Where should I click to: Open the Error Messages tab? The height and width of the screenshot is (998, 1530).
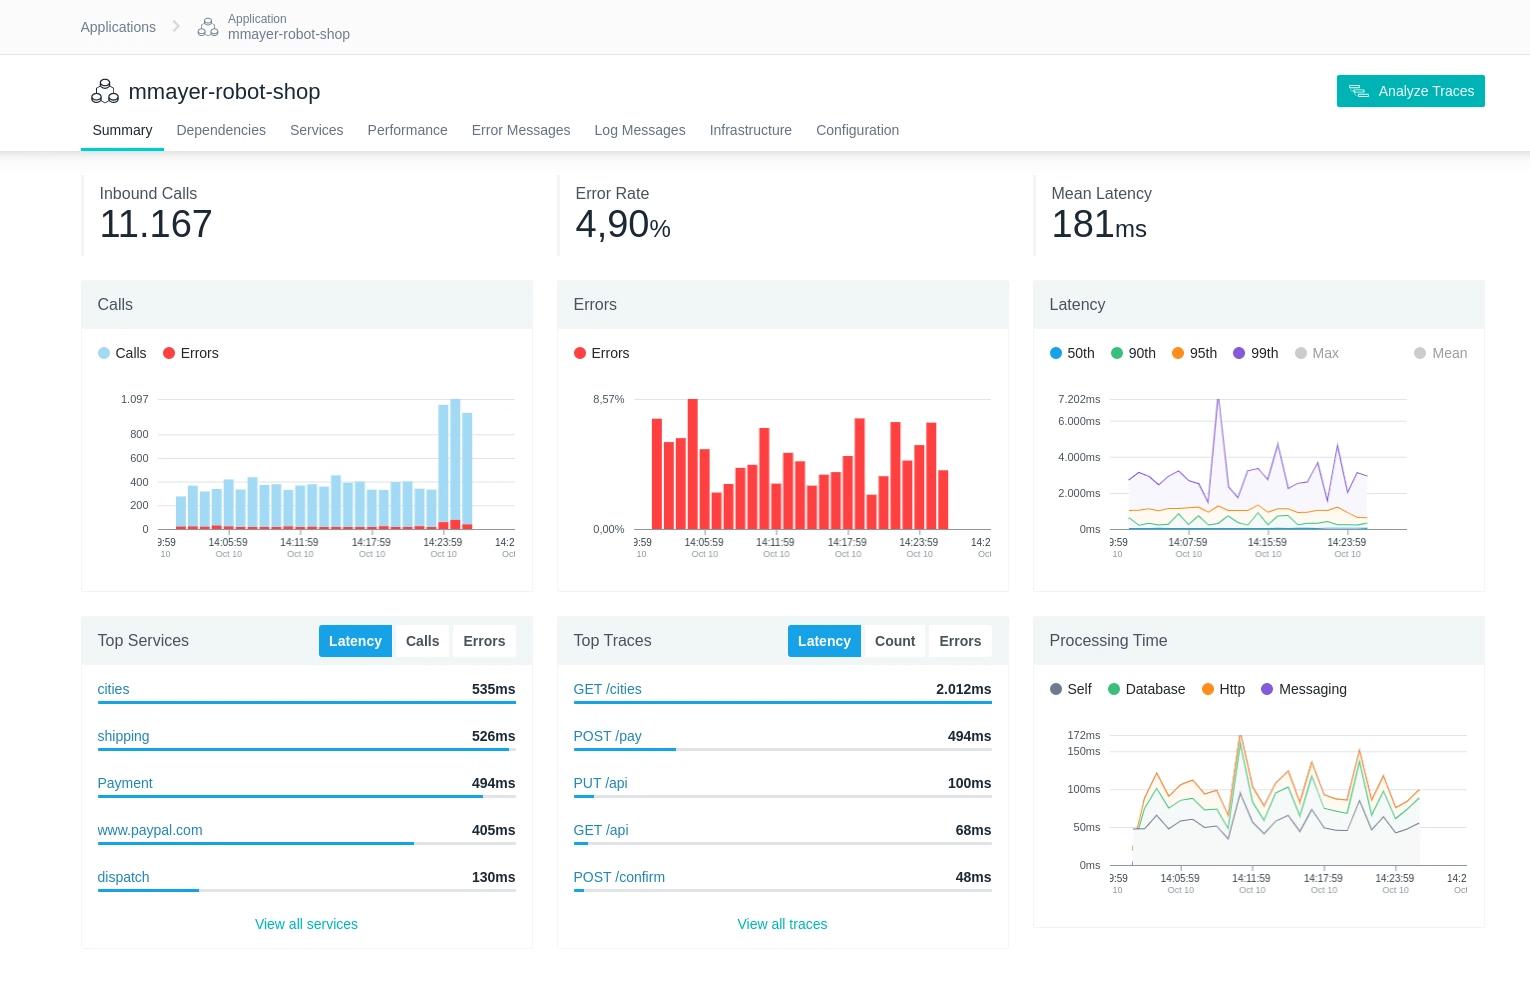tap(521, 130)
